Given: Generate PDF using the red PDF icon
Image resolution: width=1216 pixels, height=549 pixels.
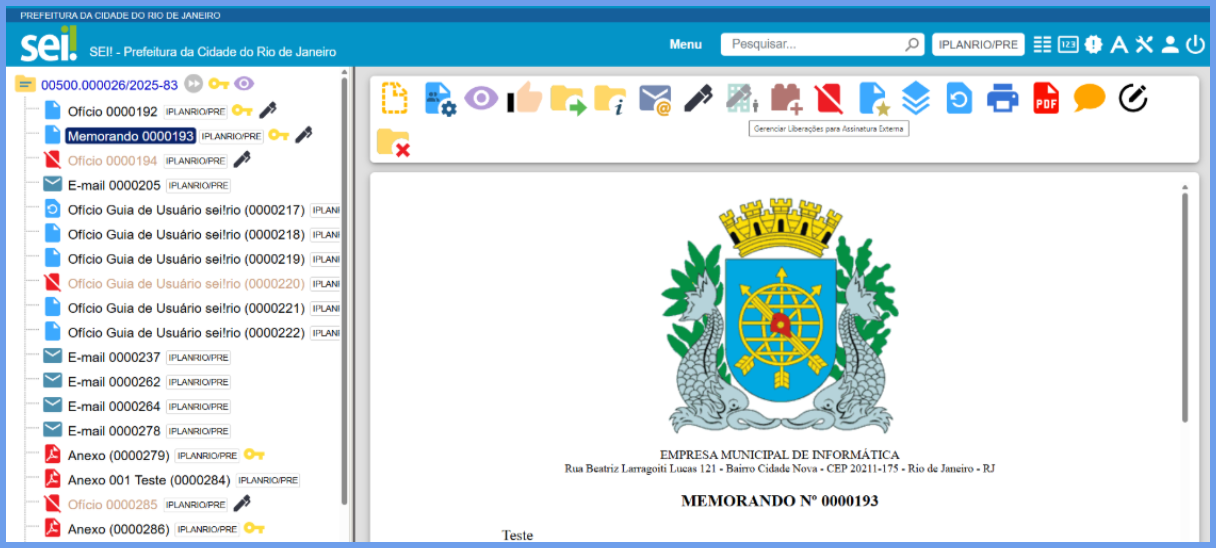Looking at the screenshot, I should [1046, 98].
